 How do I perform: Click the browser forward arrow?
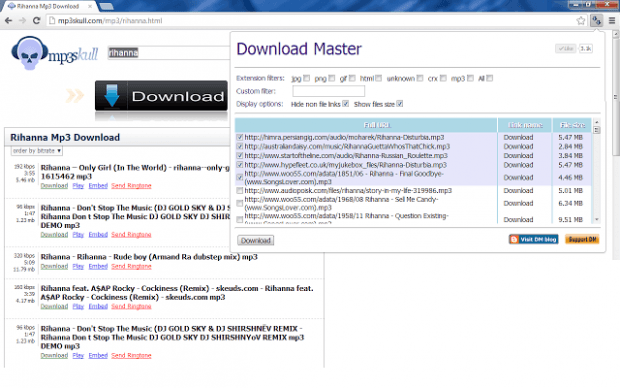[x=23, y=21]
